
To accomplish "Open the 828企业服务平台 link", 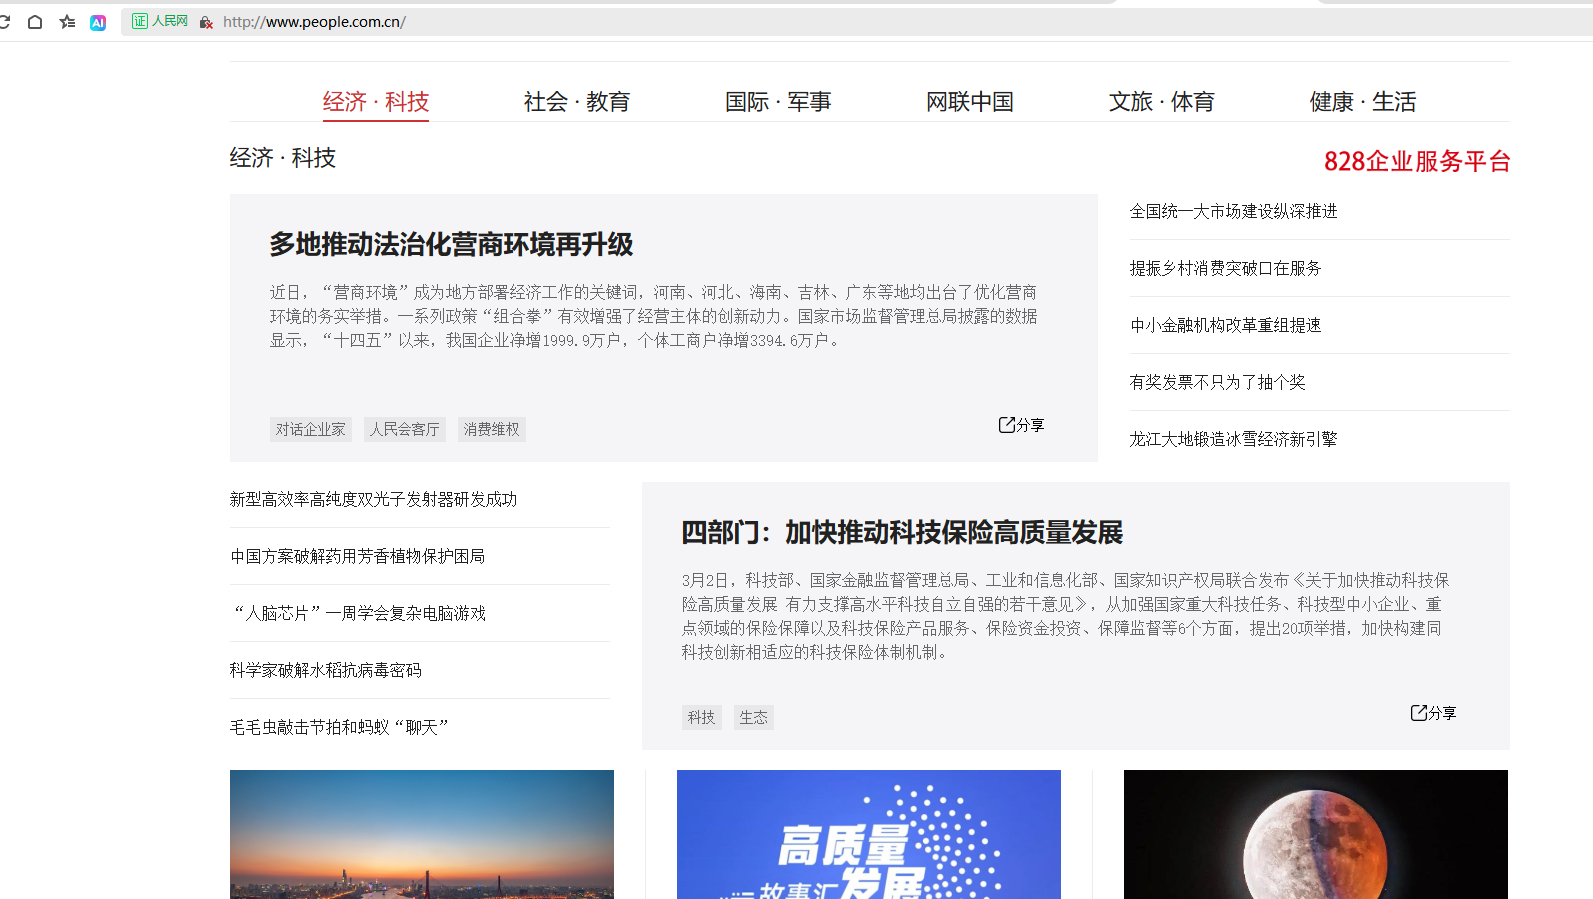I will tap(1417, 161).
